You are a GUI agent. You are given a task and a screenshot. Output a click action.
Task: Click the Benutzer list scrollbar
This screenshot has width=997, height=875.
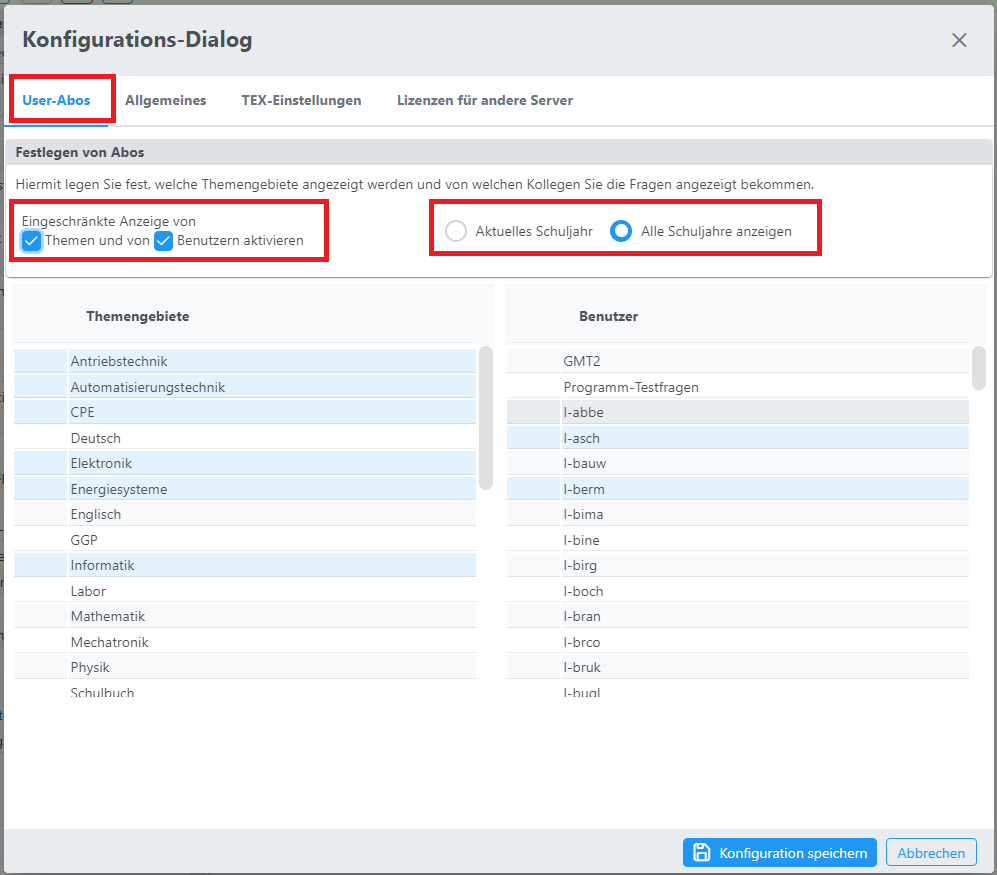pos(979,367)
